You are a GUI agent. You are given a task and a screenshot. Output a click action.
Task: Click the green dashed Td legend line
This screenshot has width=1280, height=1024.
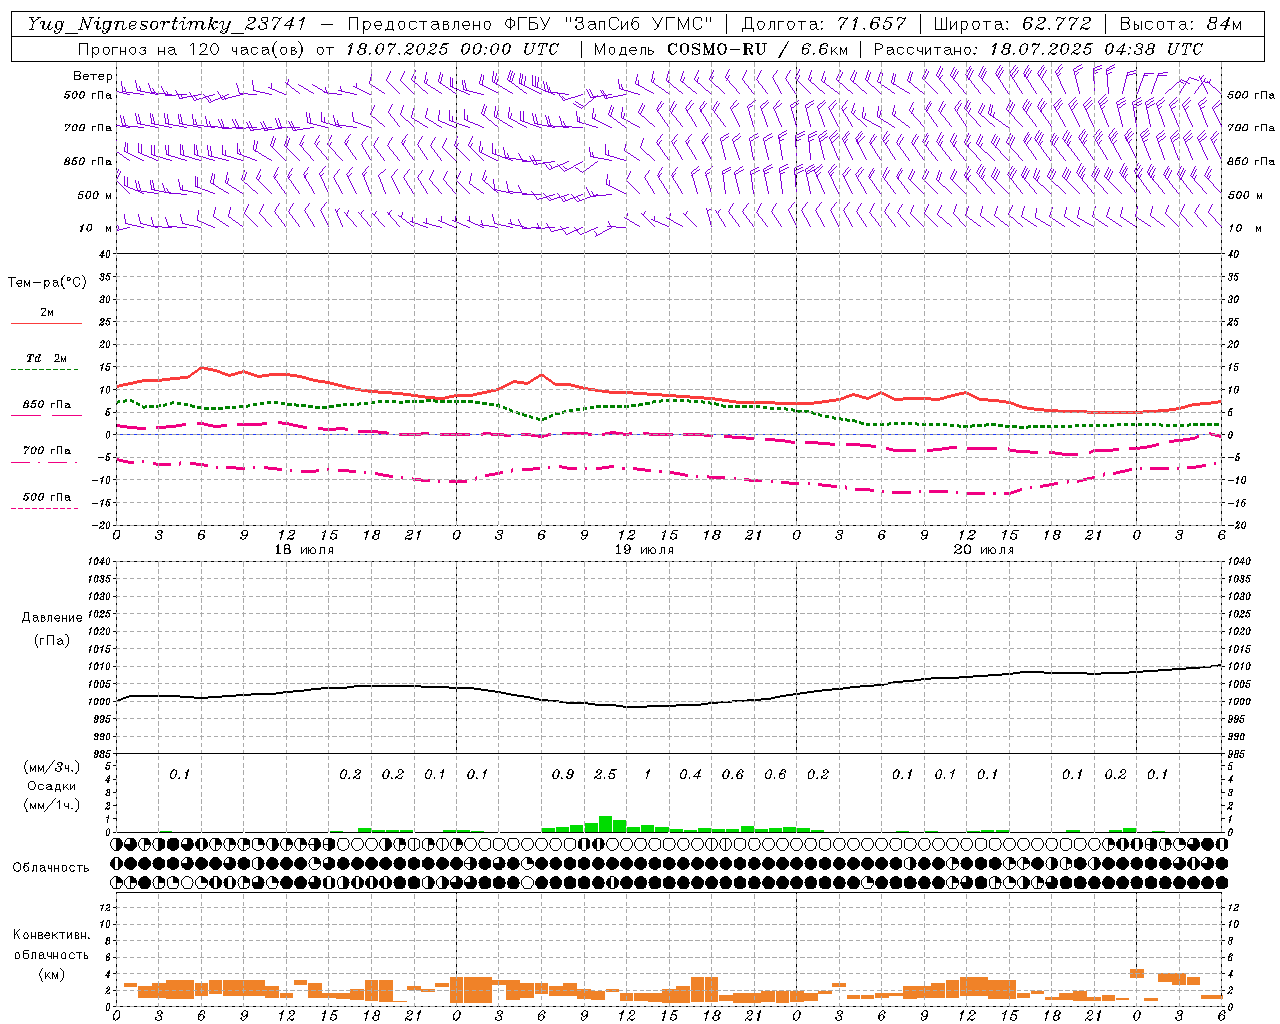(x=45, y=370)
